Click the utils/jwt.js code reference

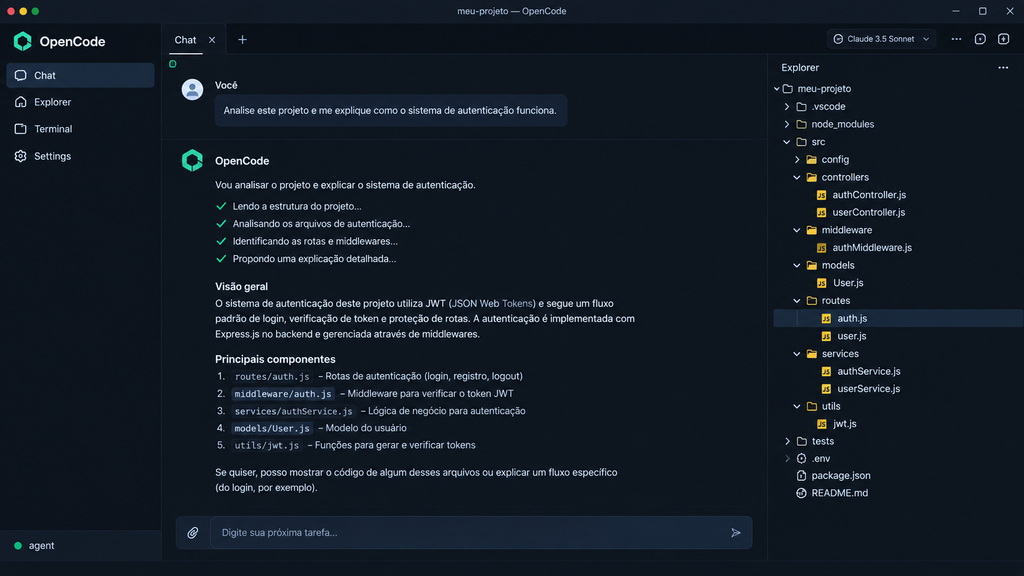266,445
